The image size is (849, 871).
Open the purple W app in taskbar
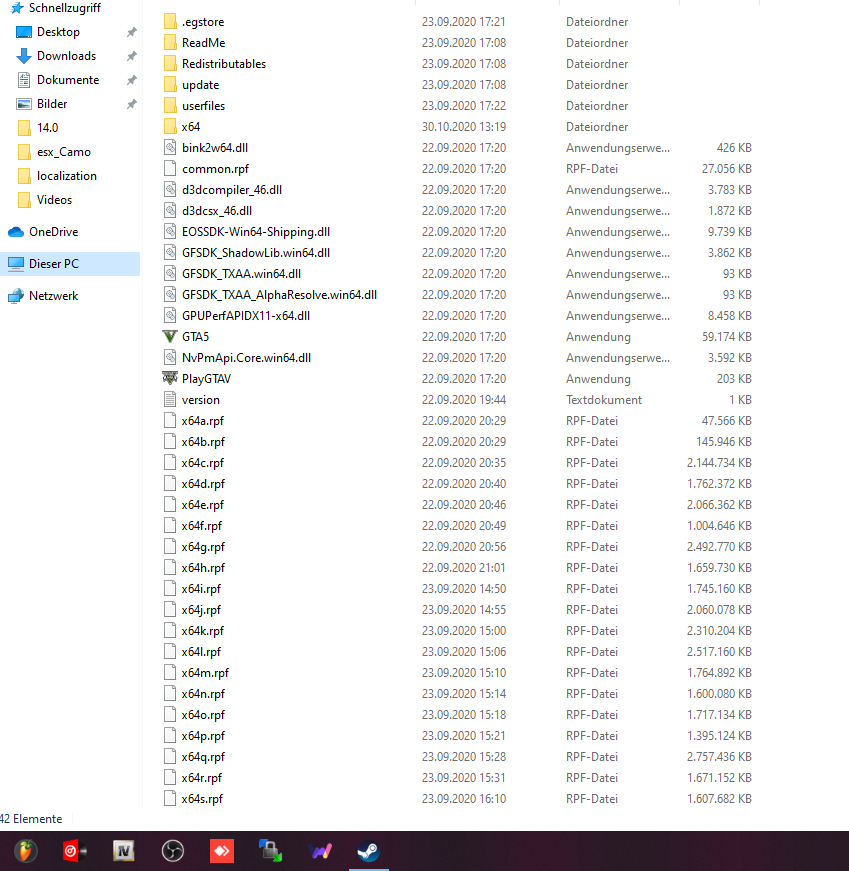(320, 851)
